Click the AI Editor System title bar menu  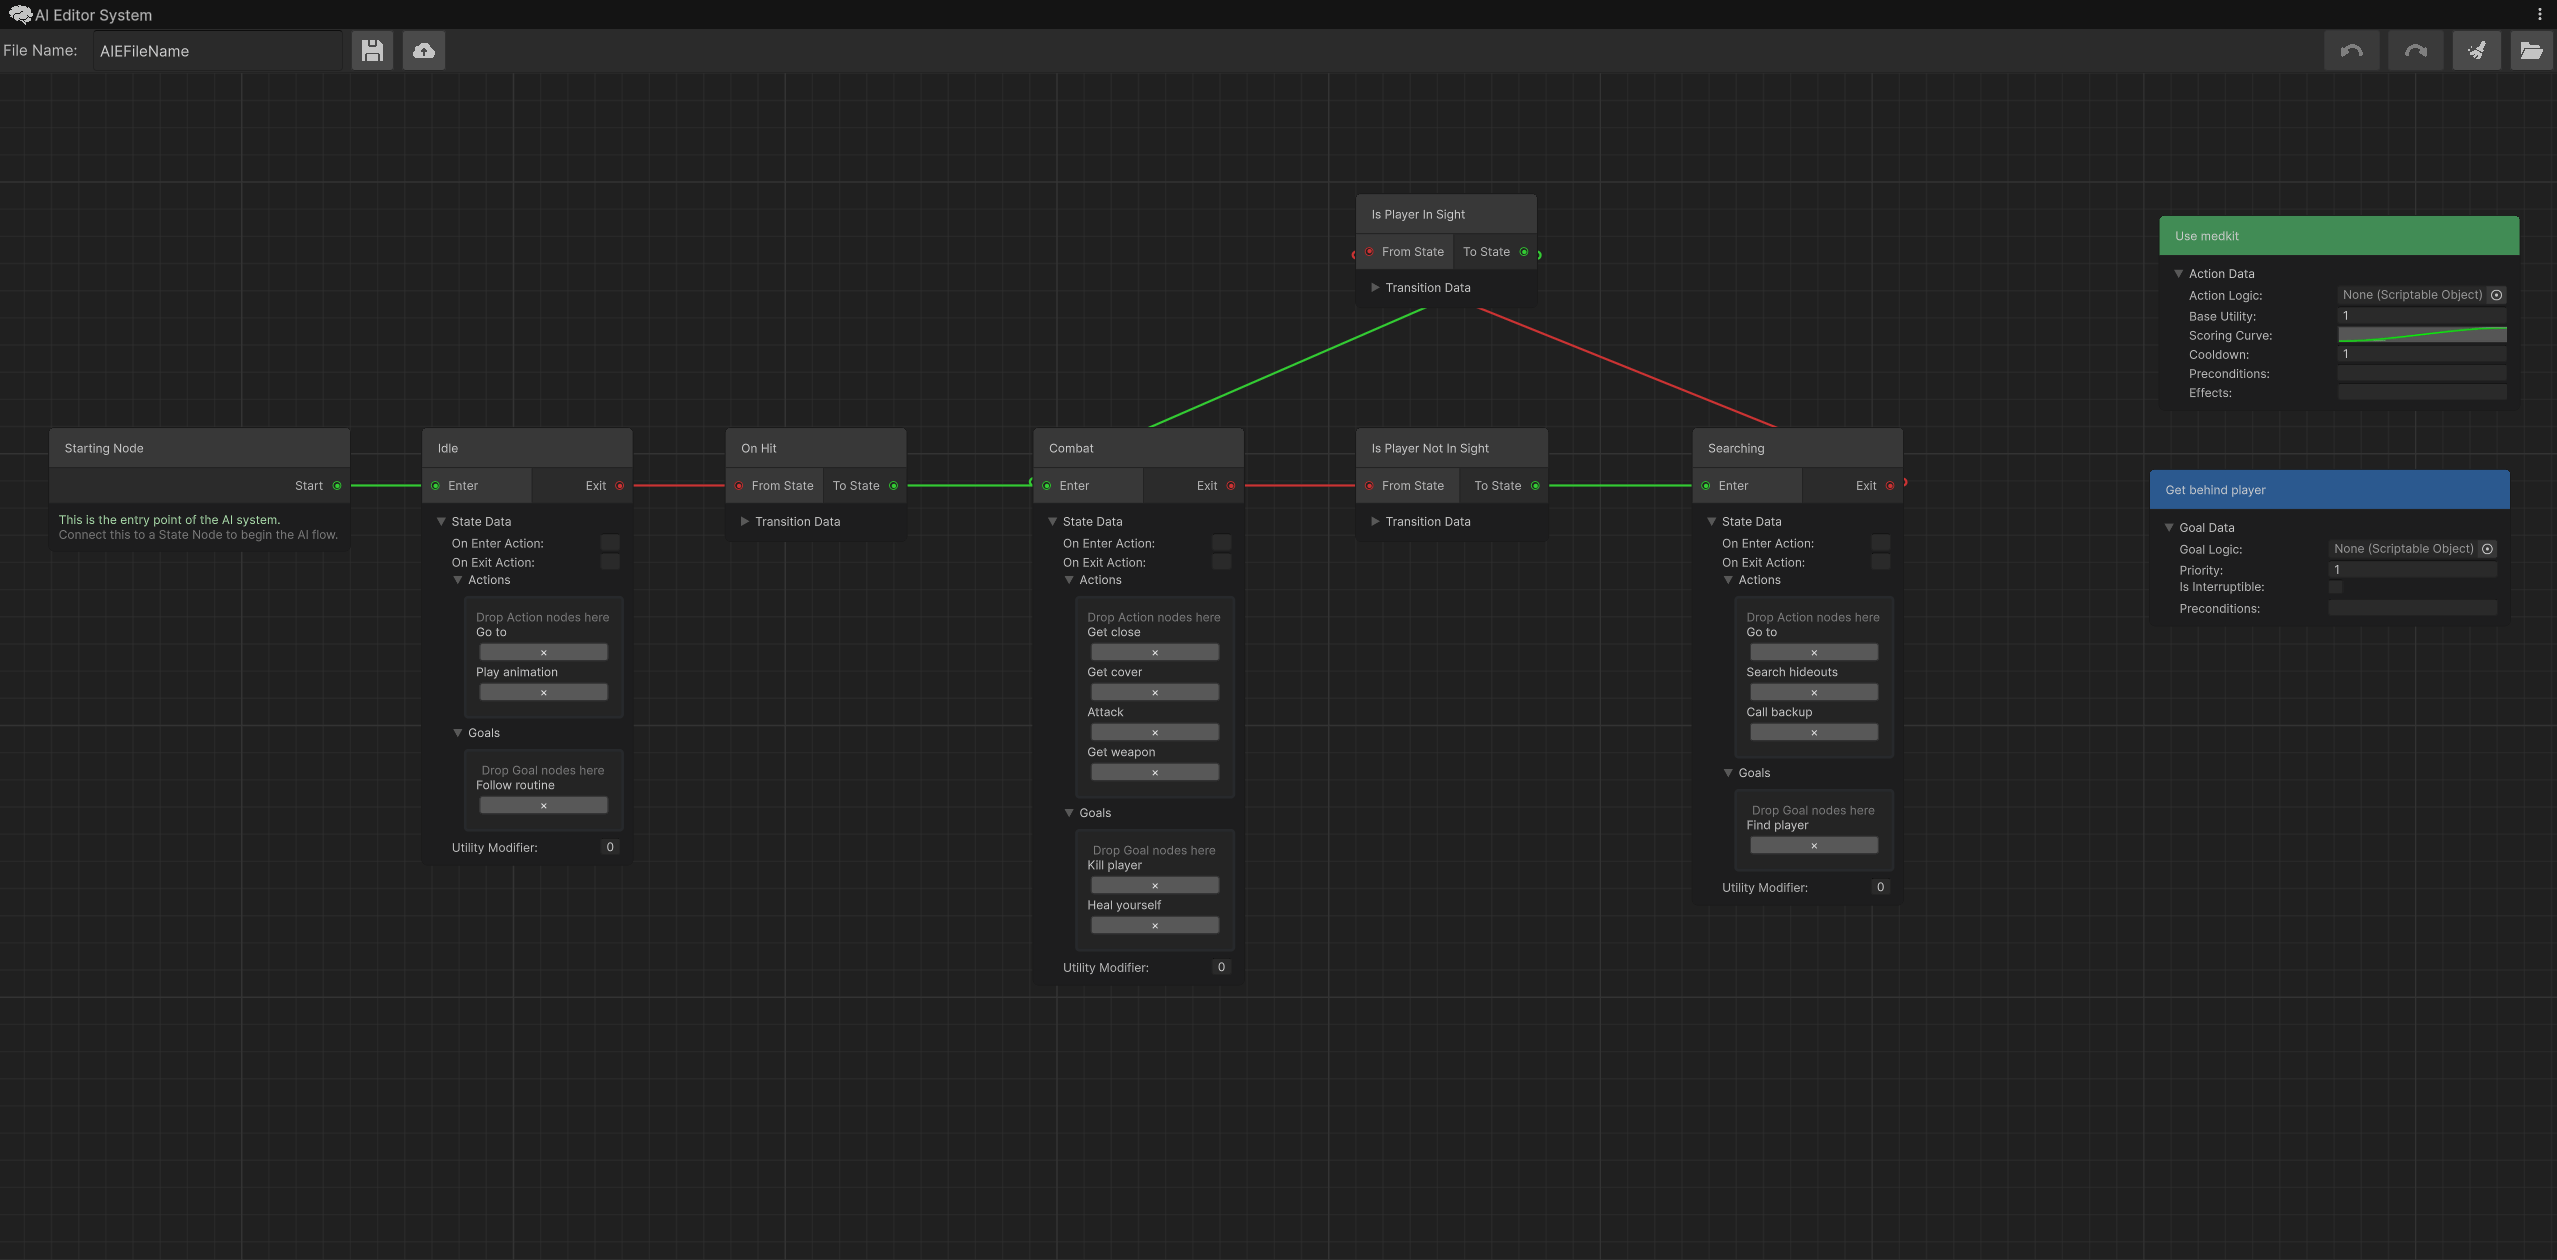(88, 14)
